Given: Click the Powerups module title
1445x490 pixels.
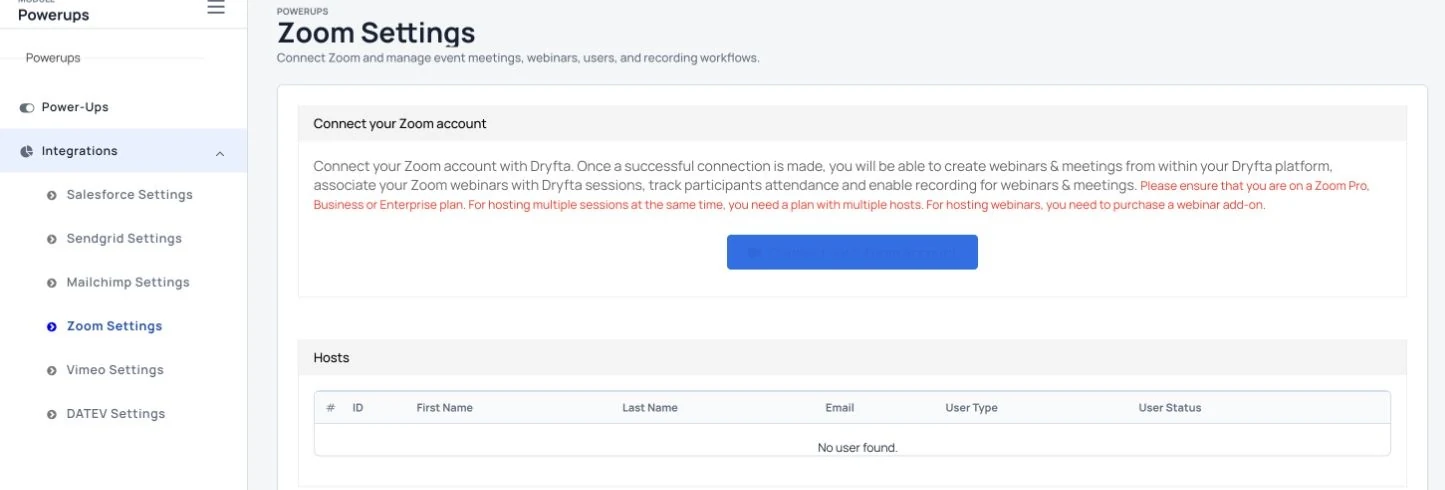Looking at the screenshot, I should 53,15.
